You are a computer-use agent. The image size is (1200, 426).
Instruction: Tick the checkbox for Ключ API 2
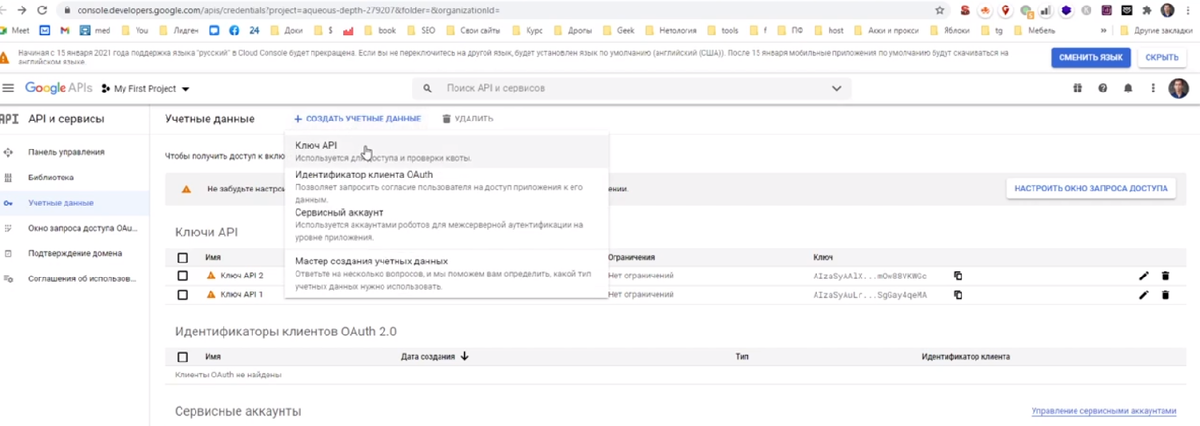(x=182, y=275)
